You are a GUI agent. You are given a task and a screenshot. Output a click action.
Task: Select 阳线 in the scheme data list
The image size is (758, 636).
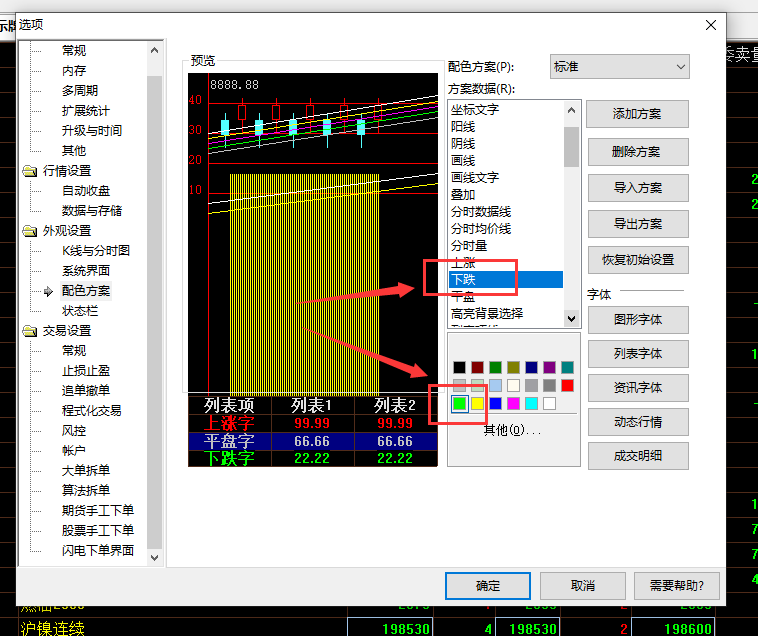point(464,127)
